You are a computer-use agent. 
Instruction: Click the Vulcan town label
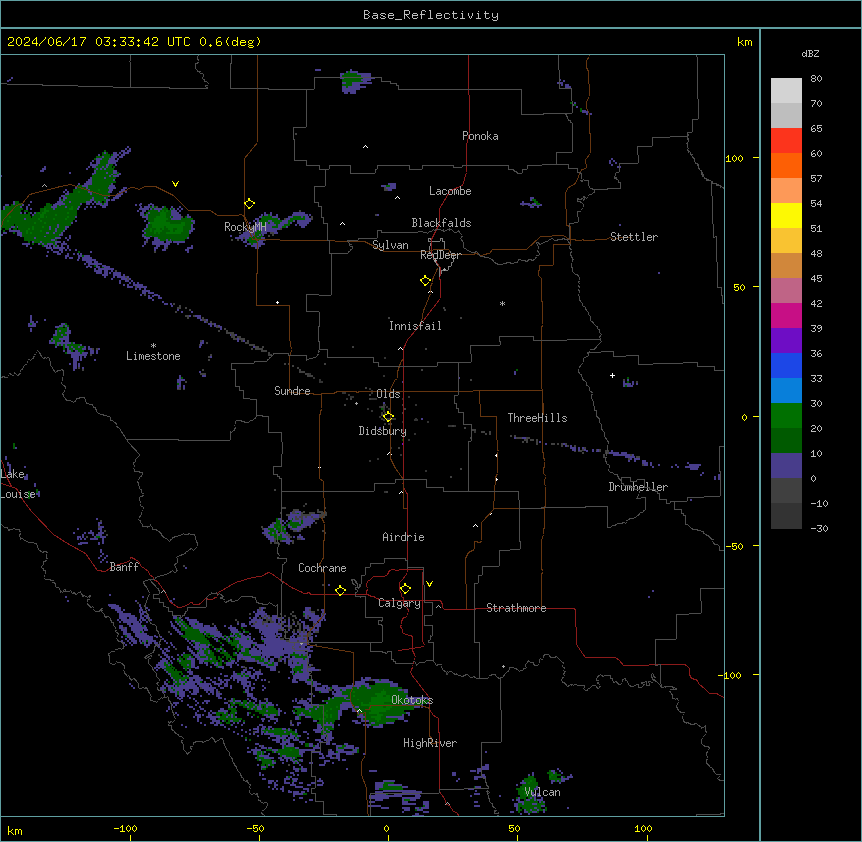point(542,792)
